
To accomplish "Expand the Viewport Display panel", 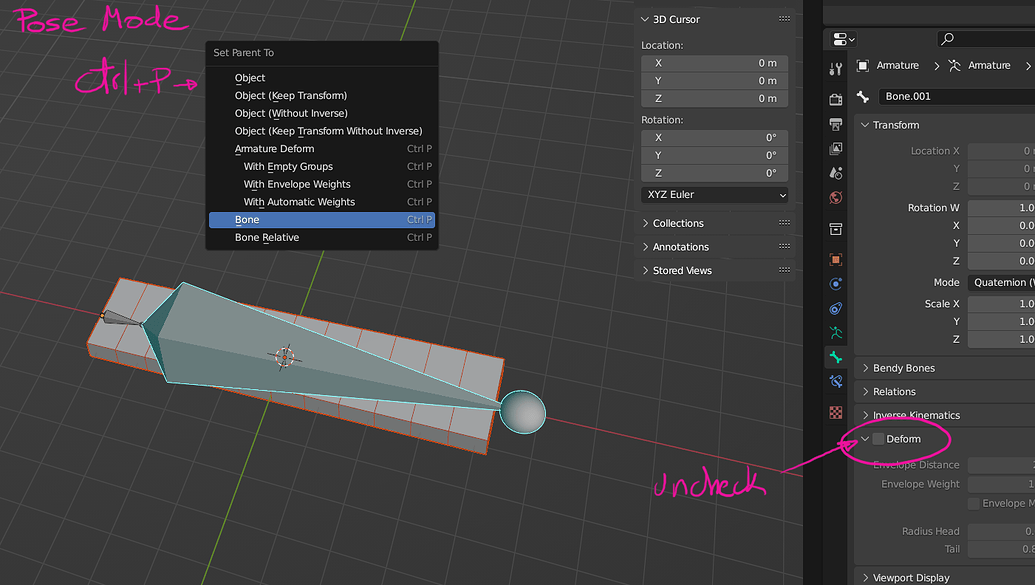I will pos(865,578).
